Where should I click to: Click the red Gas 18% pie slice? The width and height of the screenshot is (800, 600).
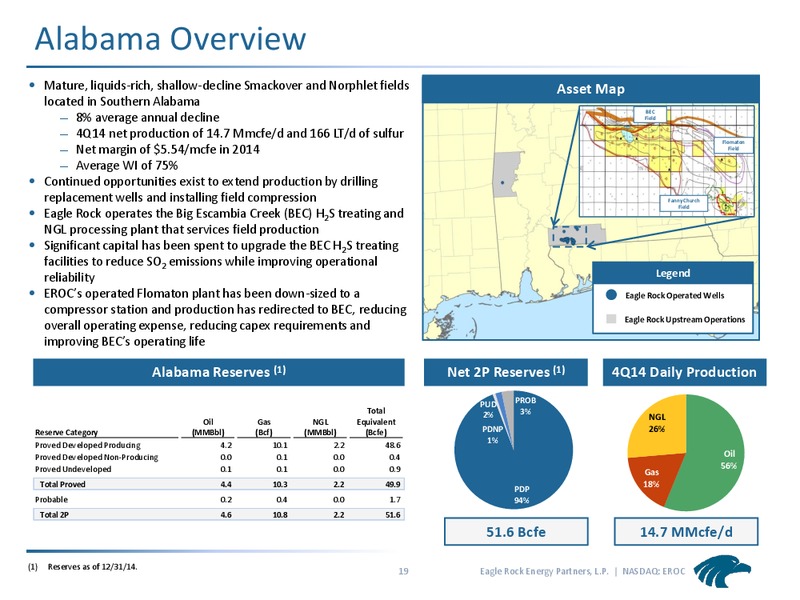pyautogui.click(x=651, y=477)
